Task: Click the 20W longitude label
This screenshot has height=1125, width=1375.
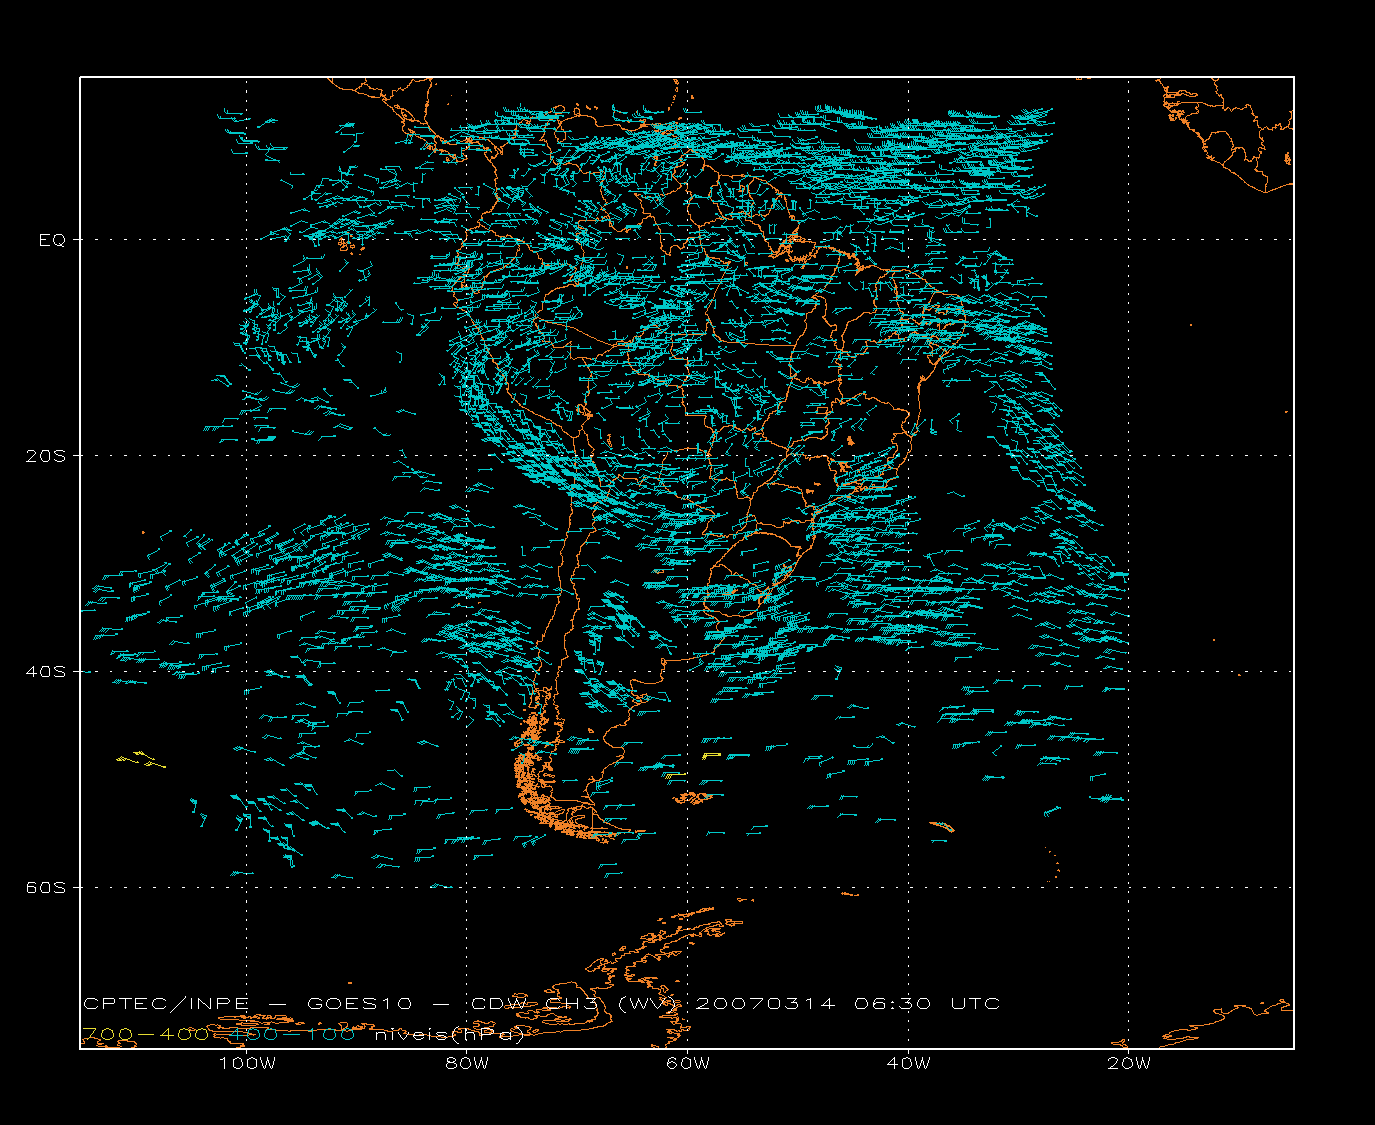Action: (x=1129, y=1064)
